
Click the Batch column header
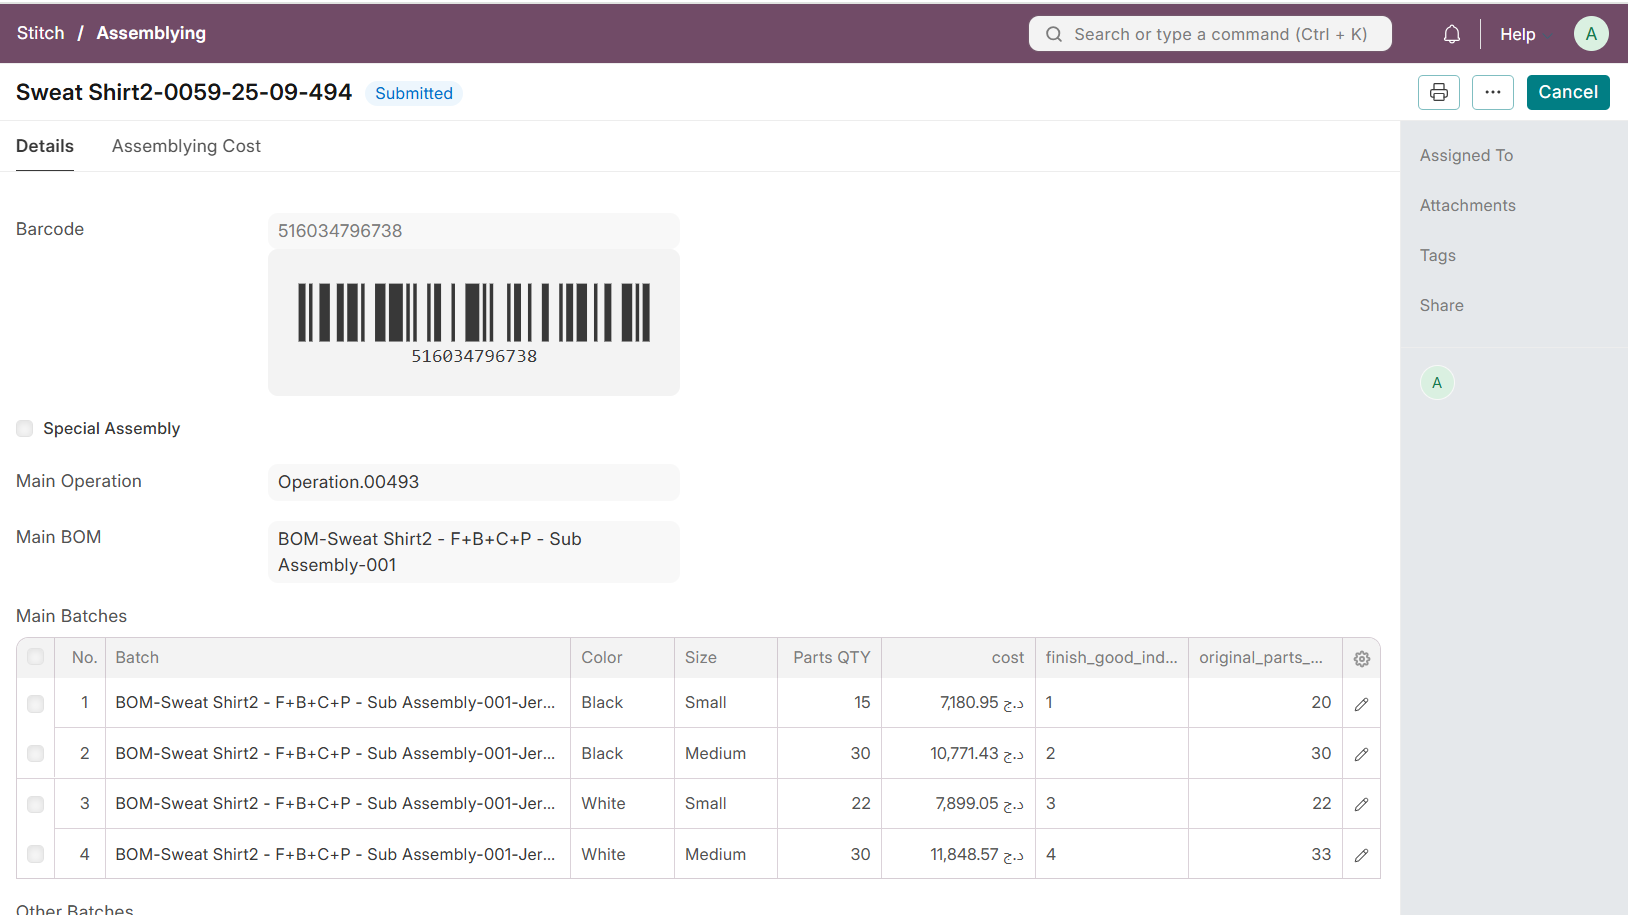338,658
